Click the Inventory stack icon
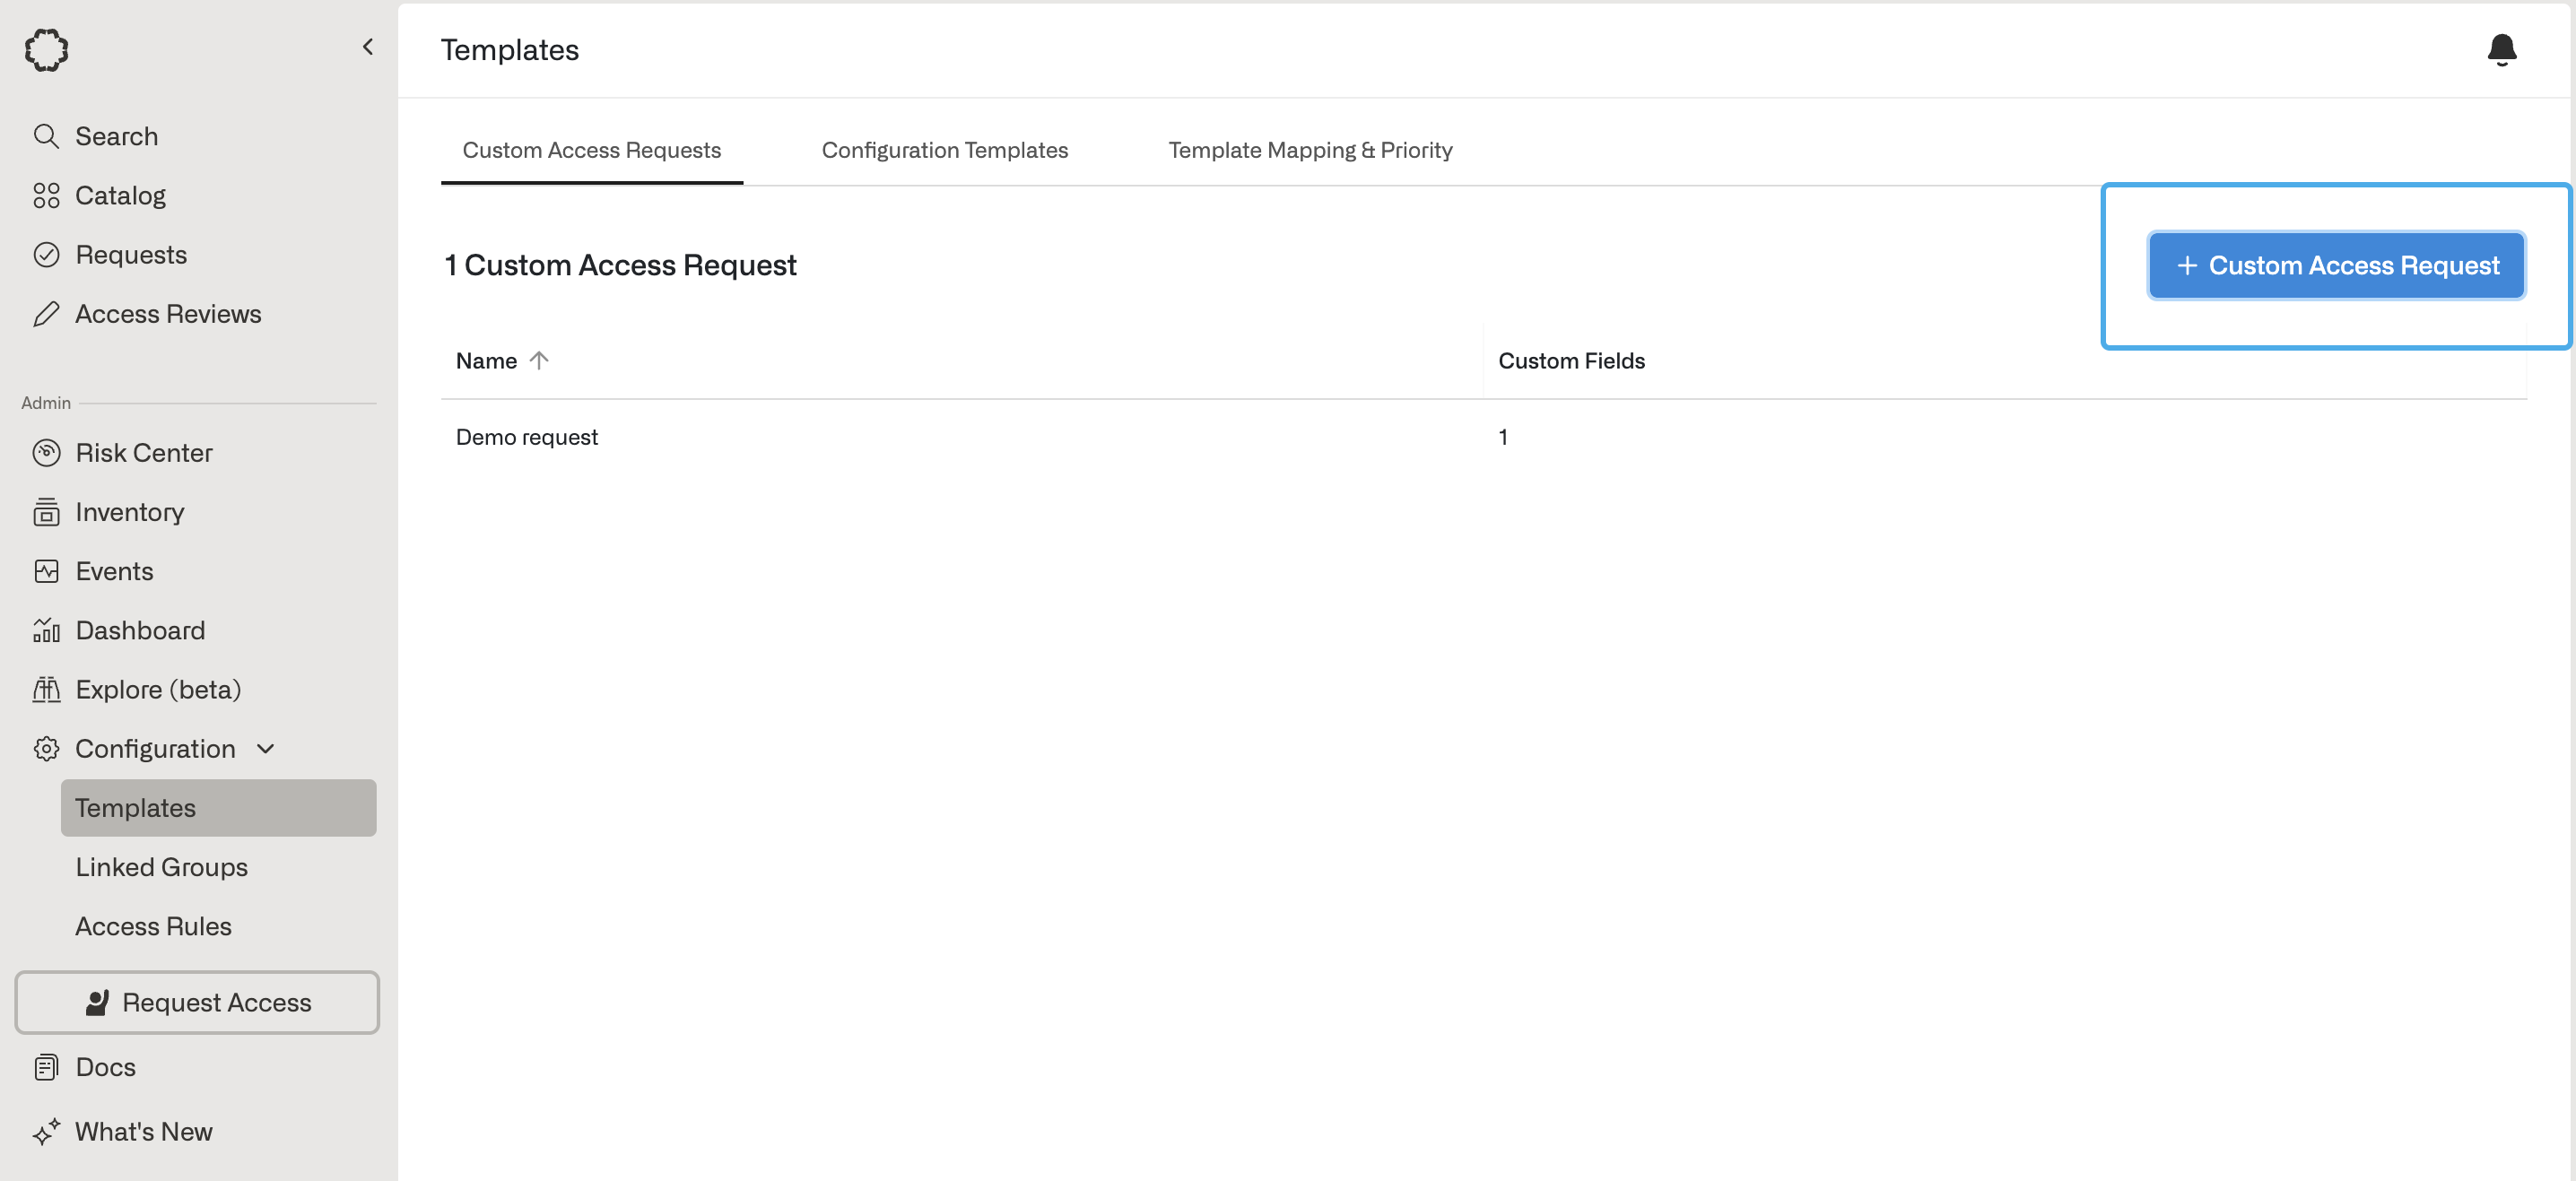 pyautogui.click(x=46, y=512)
